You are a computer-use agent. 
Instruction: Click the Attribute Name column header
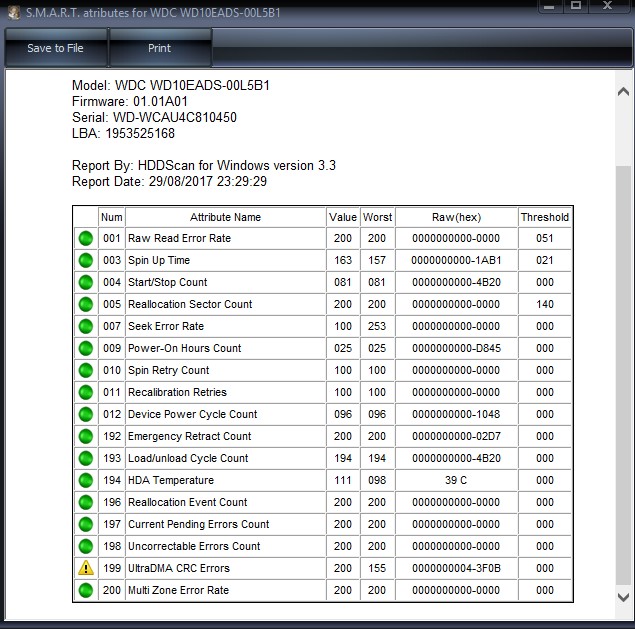(x=226, y=217)
